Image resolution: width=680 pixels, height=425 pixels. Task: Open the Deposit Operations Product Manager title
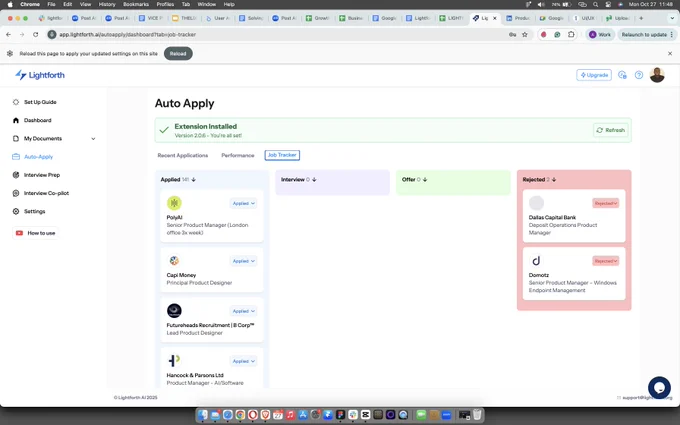[x=563, y=229]
